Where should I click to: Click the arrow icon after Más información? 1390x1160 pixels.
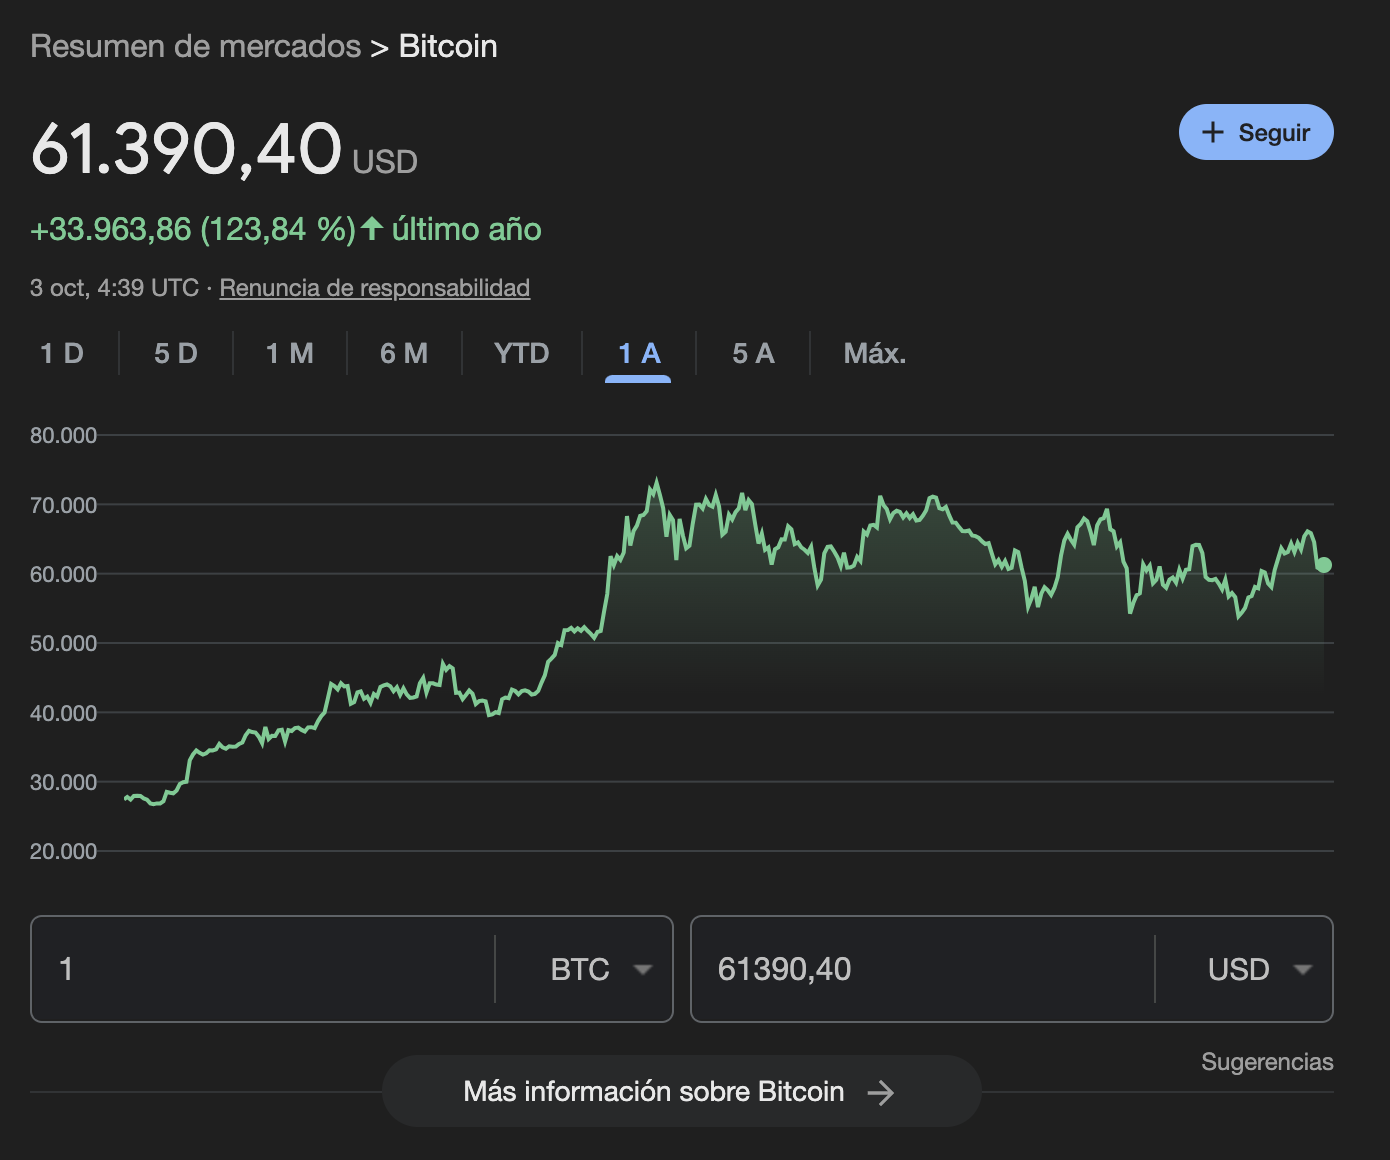(880, 1092)
